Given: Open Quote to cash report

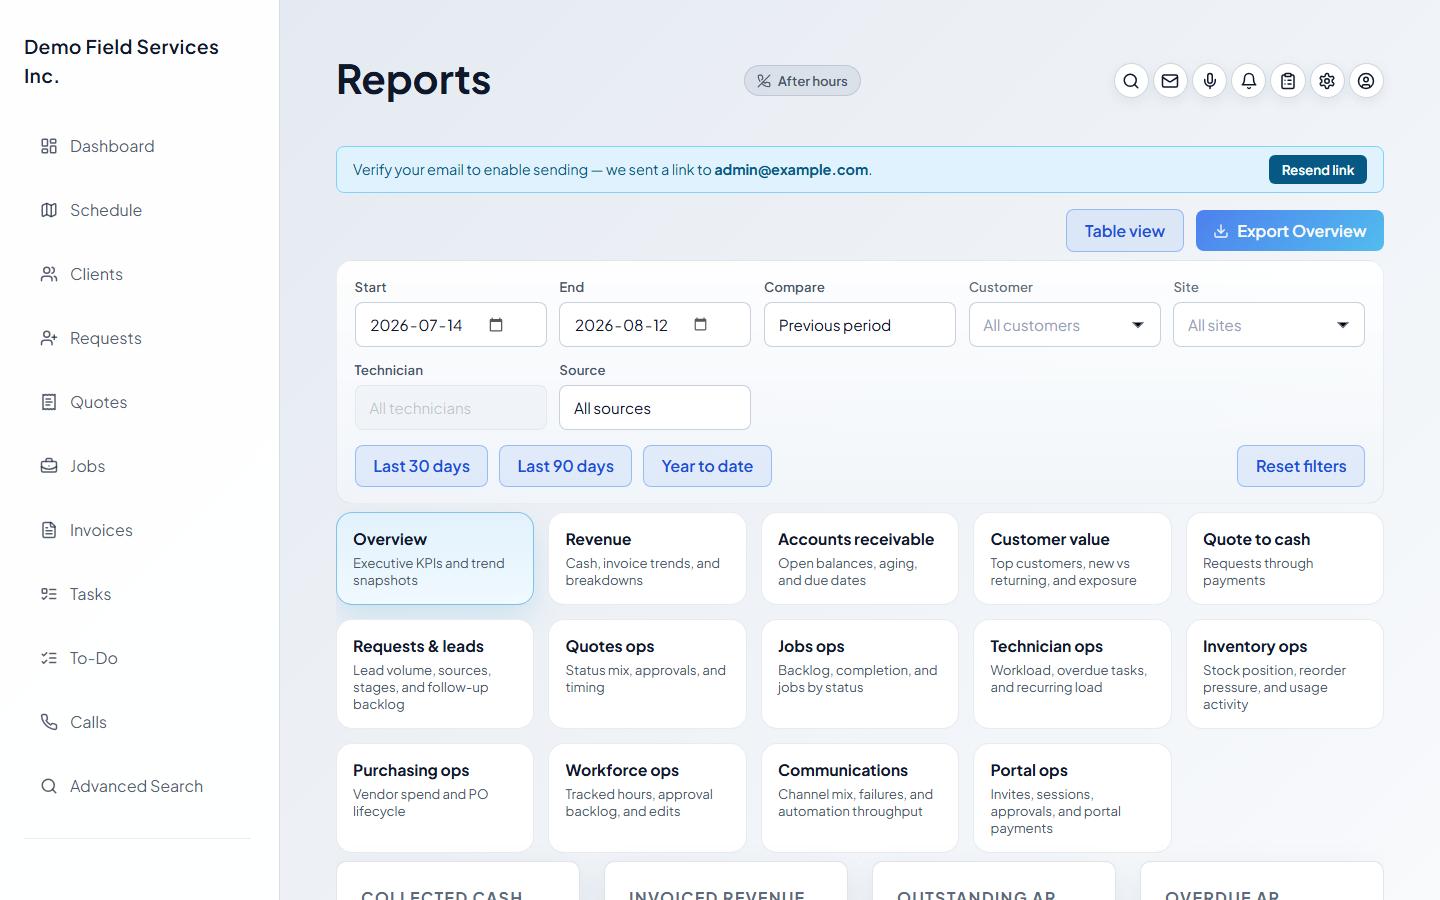Looking at the screenshot, I should point(1285,558).
